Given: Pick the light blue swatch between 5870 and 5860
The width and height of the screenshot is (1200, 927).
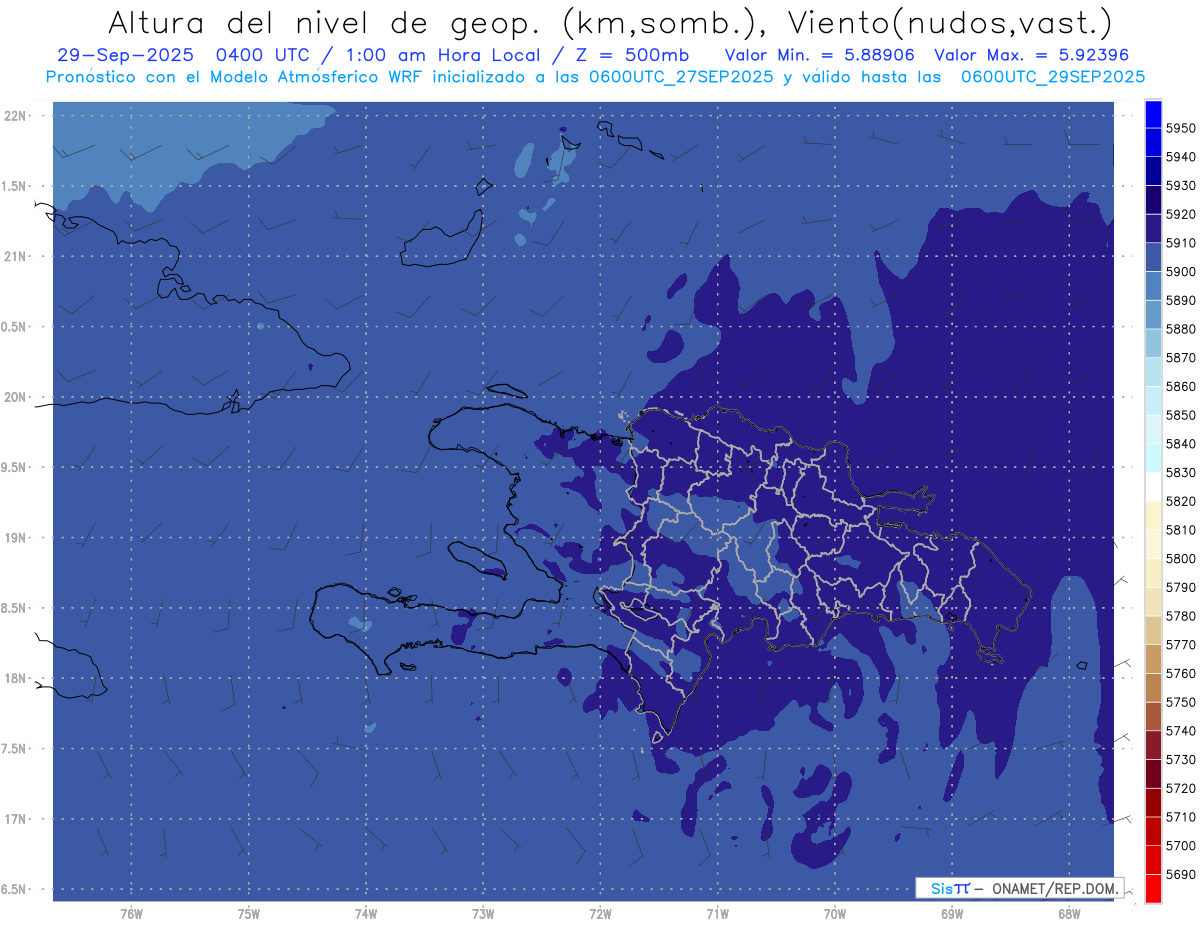Looking at the screenshot, I should (1153, 372).
